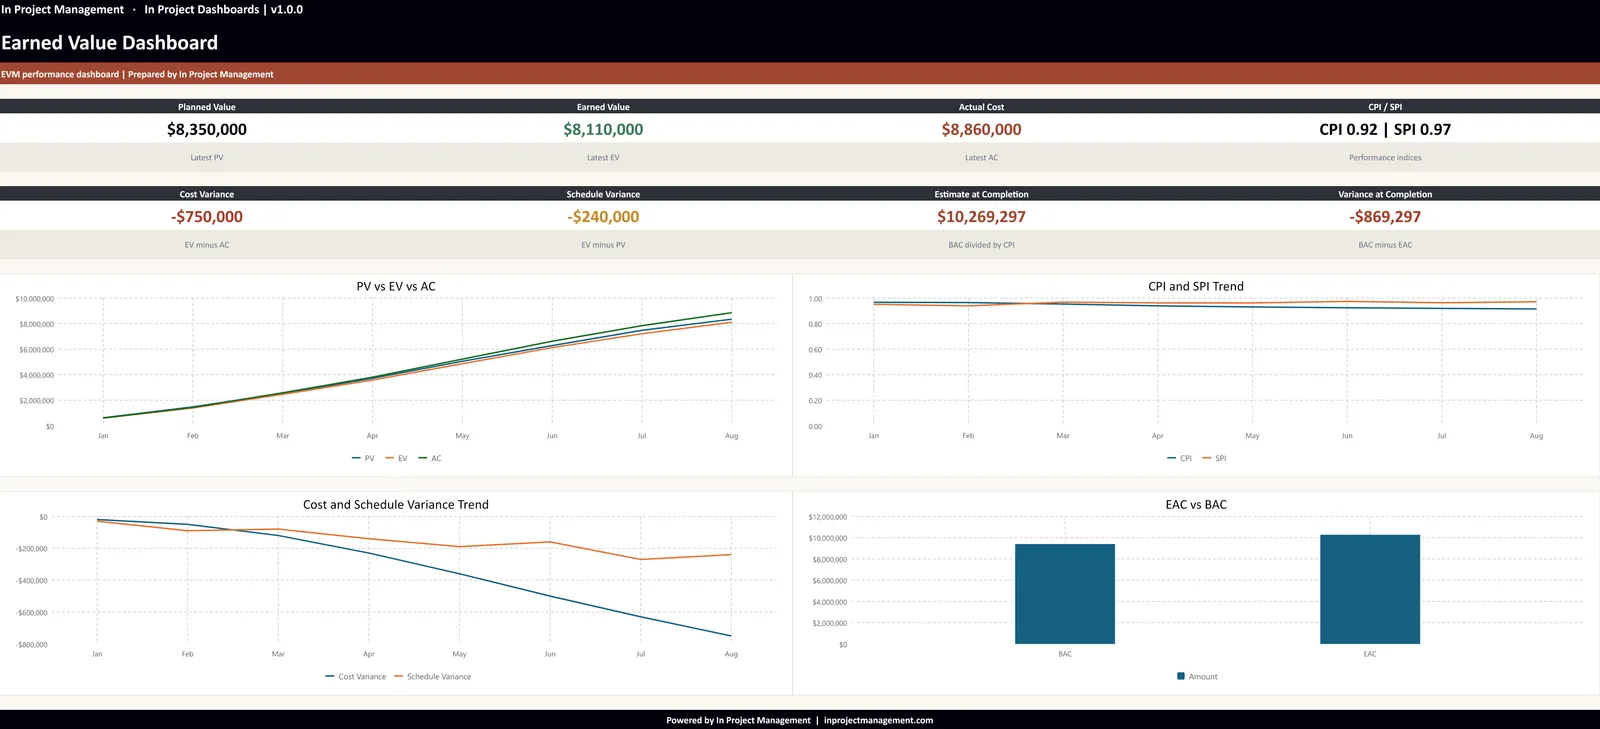
Task: Click the 'Latest AC' caption
Action: 982,158
